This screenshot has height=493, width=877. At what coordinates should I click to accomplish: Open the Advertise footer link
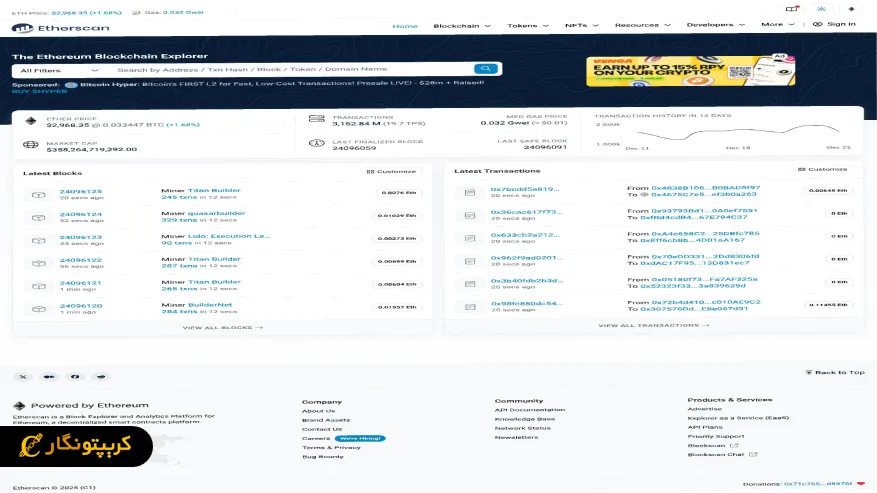coord(705,409)
